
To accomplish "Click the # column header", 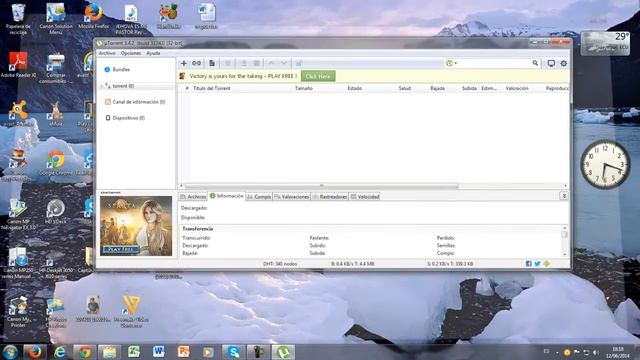I will click(x=187, y=88).
